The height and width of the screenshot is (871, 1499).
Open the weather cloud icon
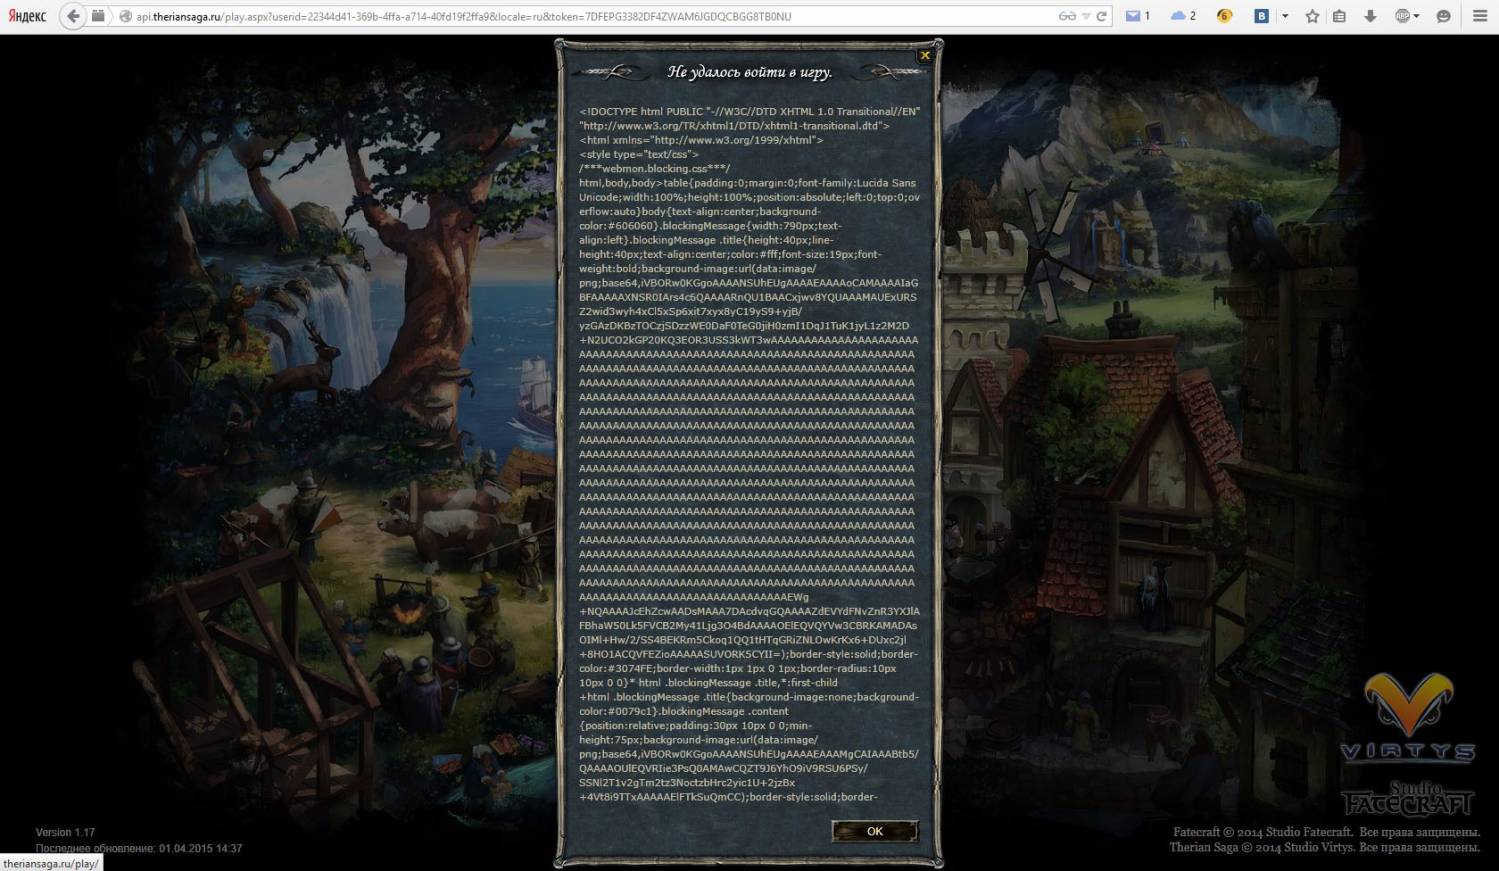pyautogui.click(x=1178, y=16)
